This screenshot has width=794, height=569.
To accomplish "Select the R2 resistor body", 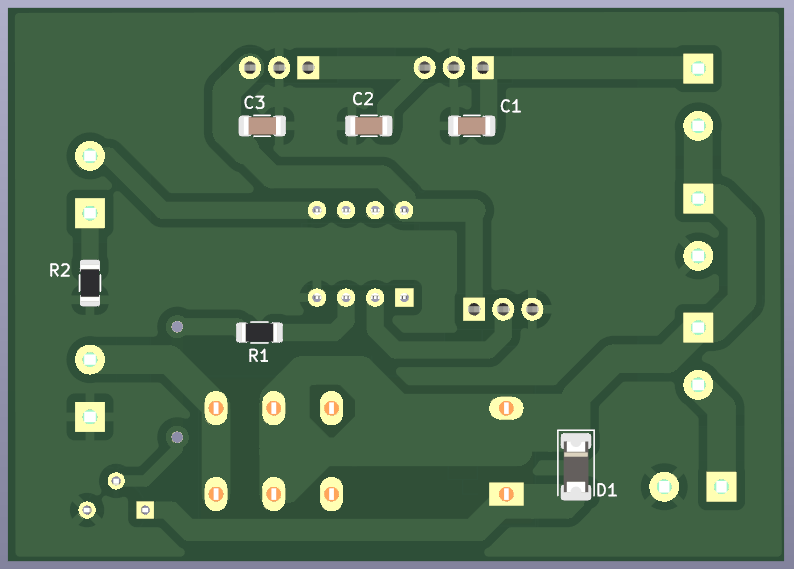I will [90, 283].
